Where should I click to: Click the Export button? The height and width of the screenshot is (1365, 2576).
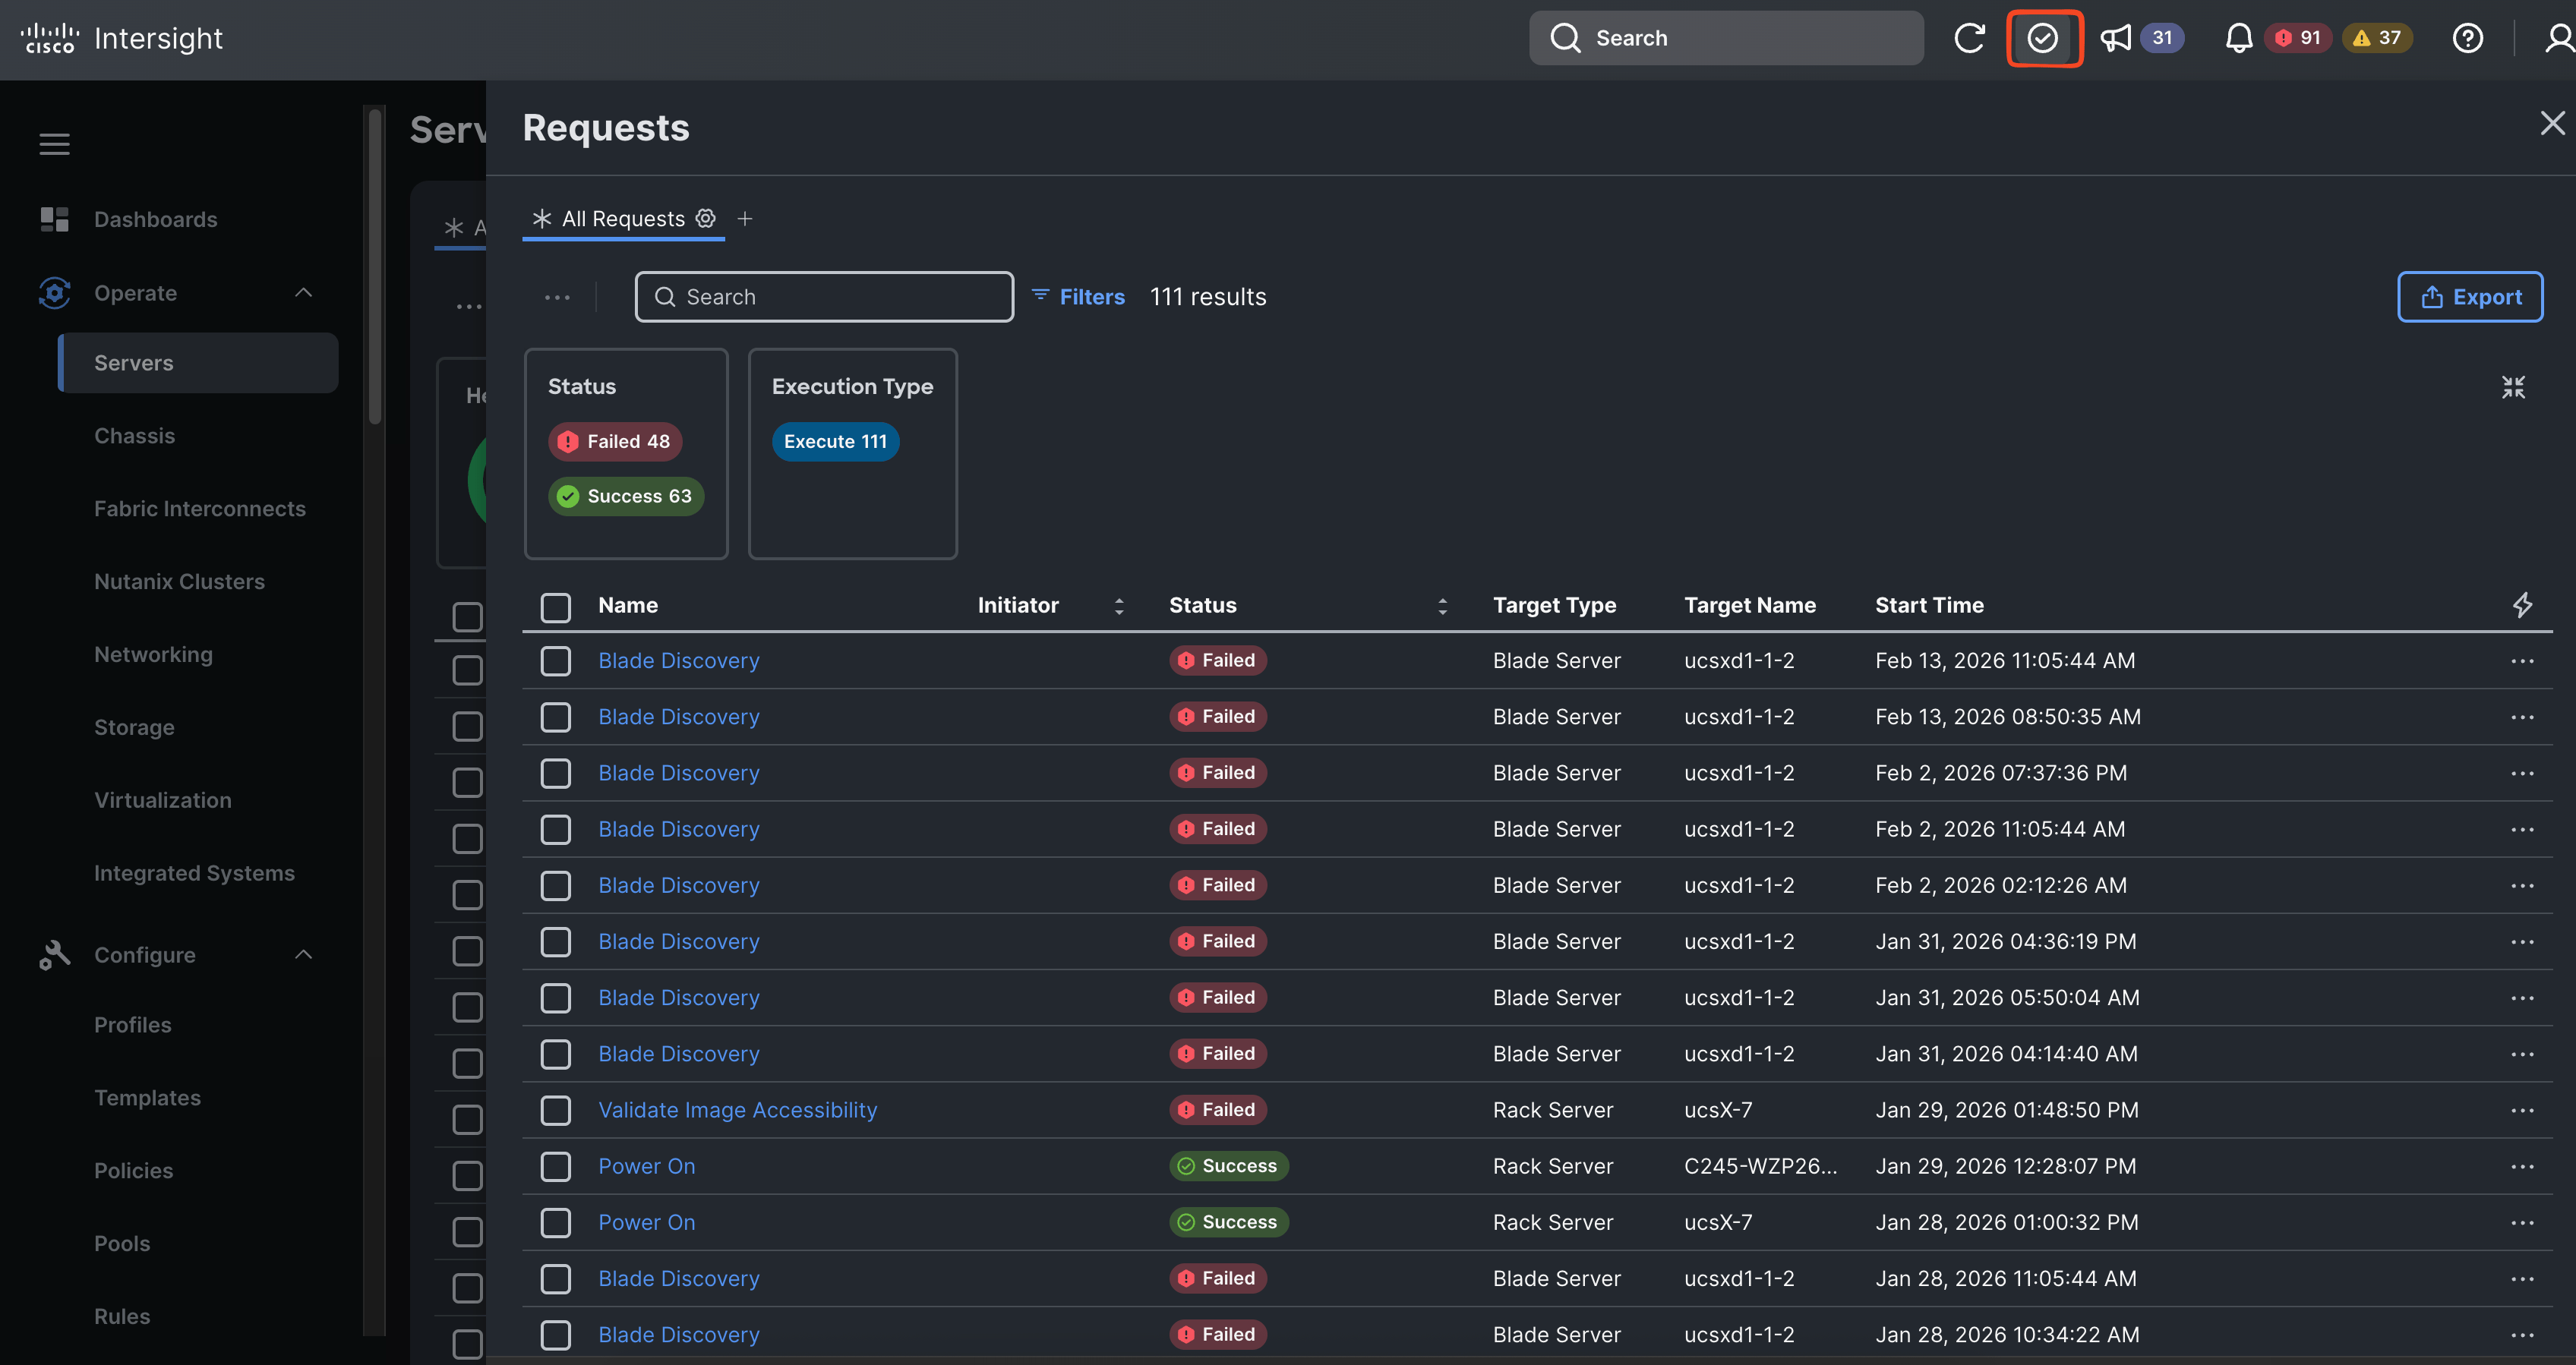(2470, 297)
